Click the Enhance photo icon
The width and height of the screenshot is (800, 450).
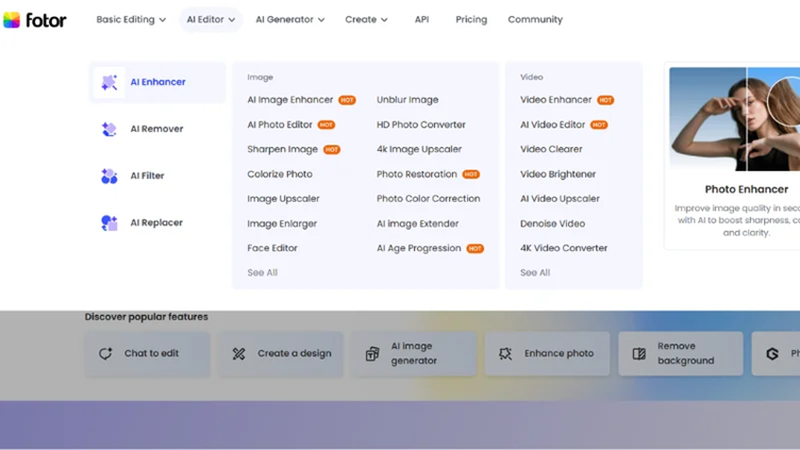(506, 354)
